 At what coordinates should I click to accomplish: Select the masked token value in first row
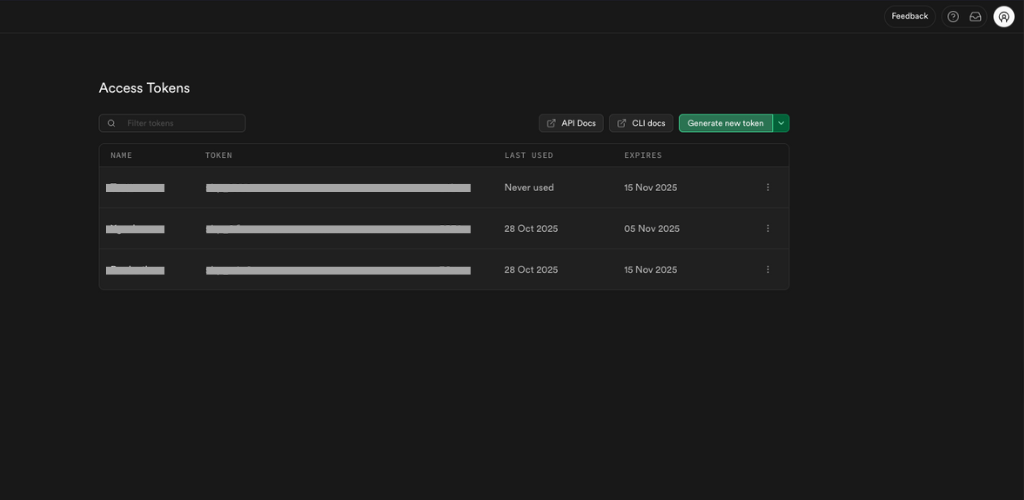338,187
